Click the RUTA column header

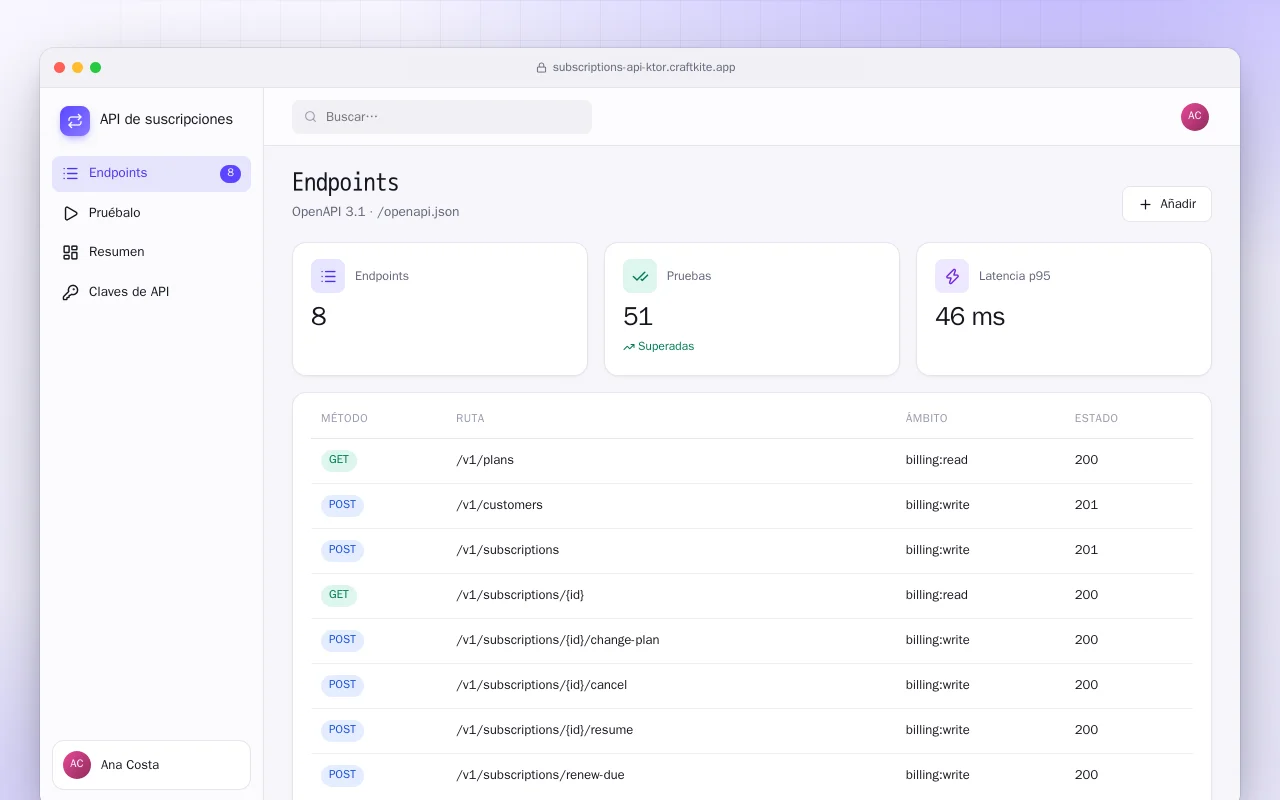[x=470, y=418]
